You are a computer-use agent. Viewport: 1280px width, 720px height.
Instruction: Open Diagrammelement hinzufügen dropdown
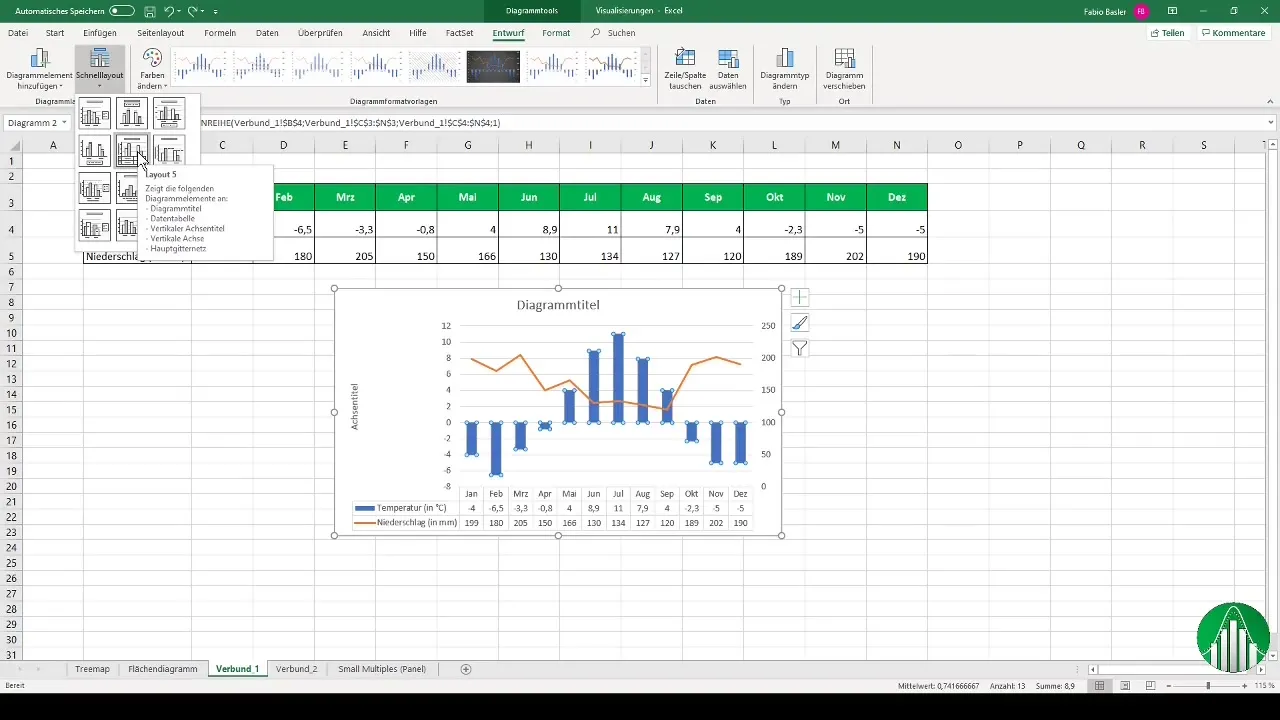[40, 70]
